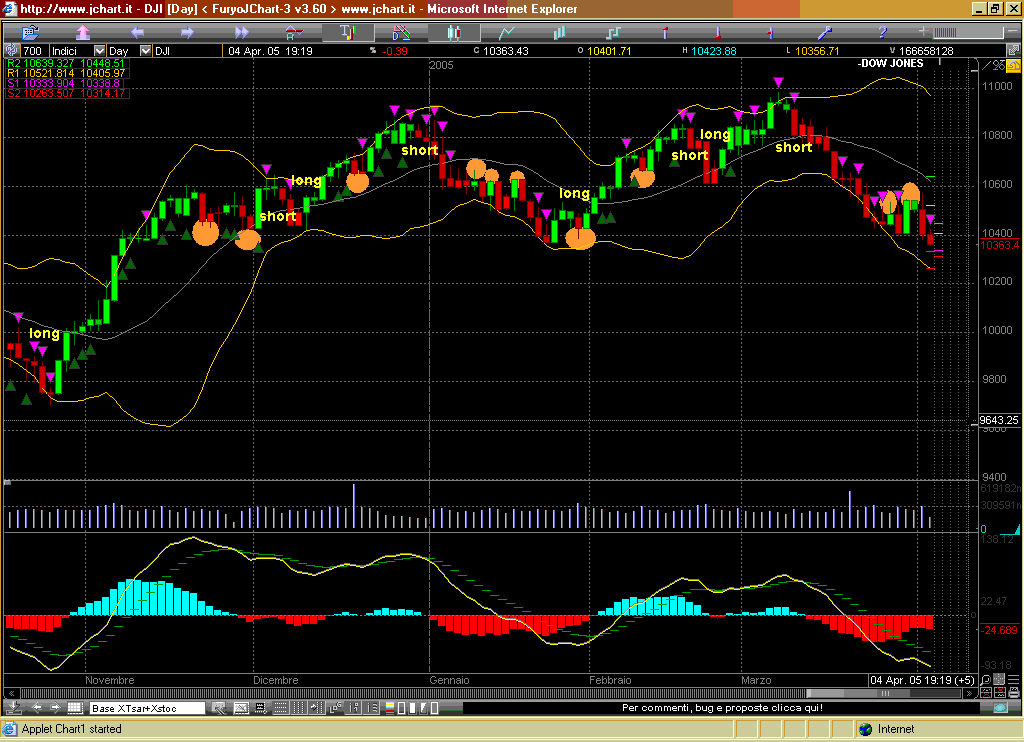This screenshot has height=742, width=1024.
Task: Open the Indici market dropdown
Action: (99, 50)
